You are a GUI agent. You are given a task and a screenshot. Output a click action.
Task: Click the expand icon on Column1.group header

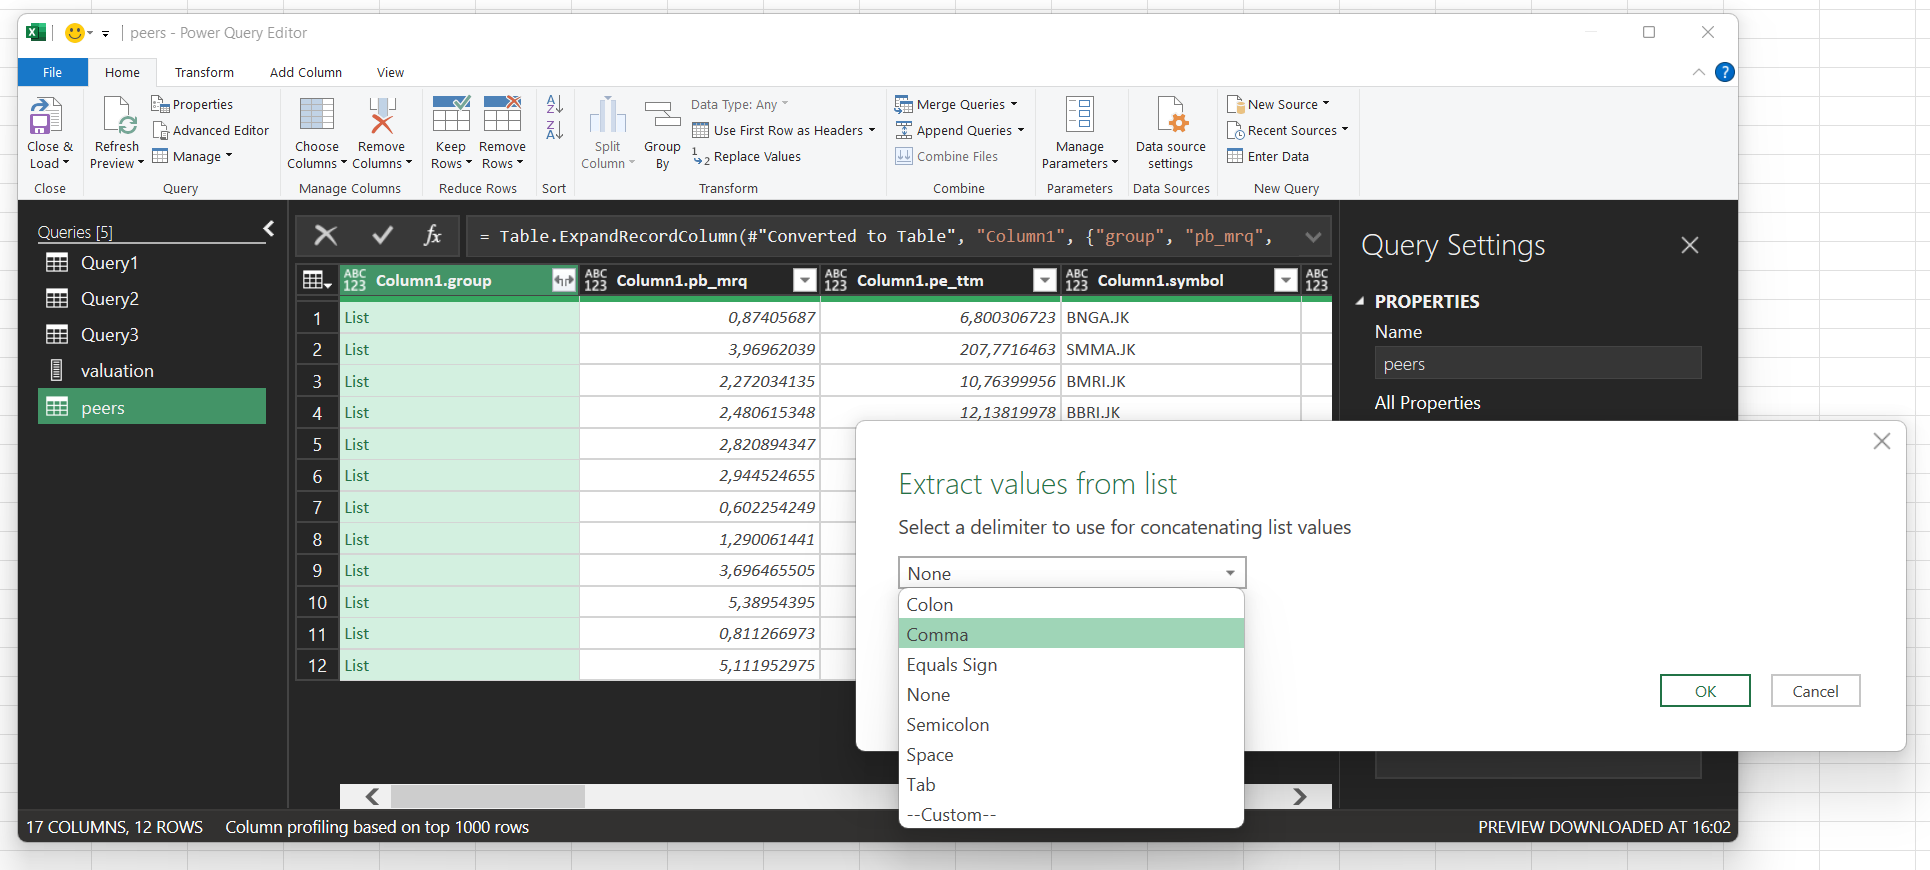pos(564,281)
